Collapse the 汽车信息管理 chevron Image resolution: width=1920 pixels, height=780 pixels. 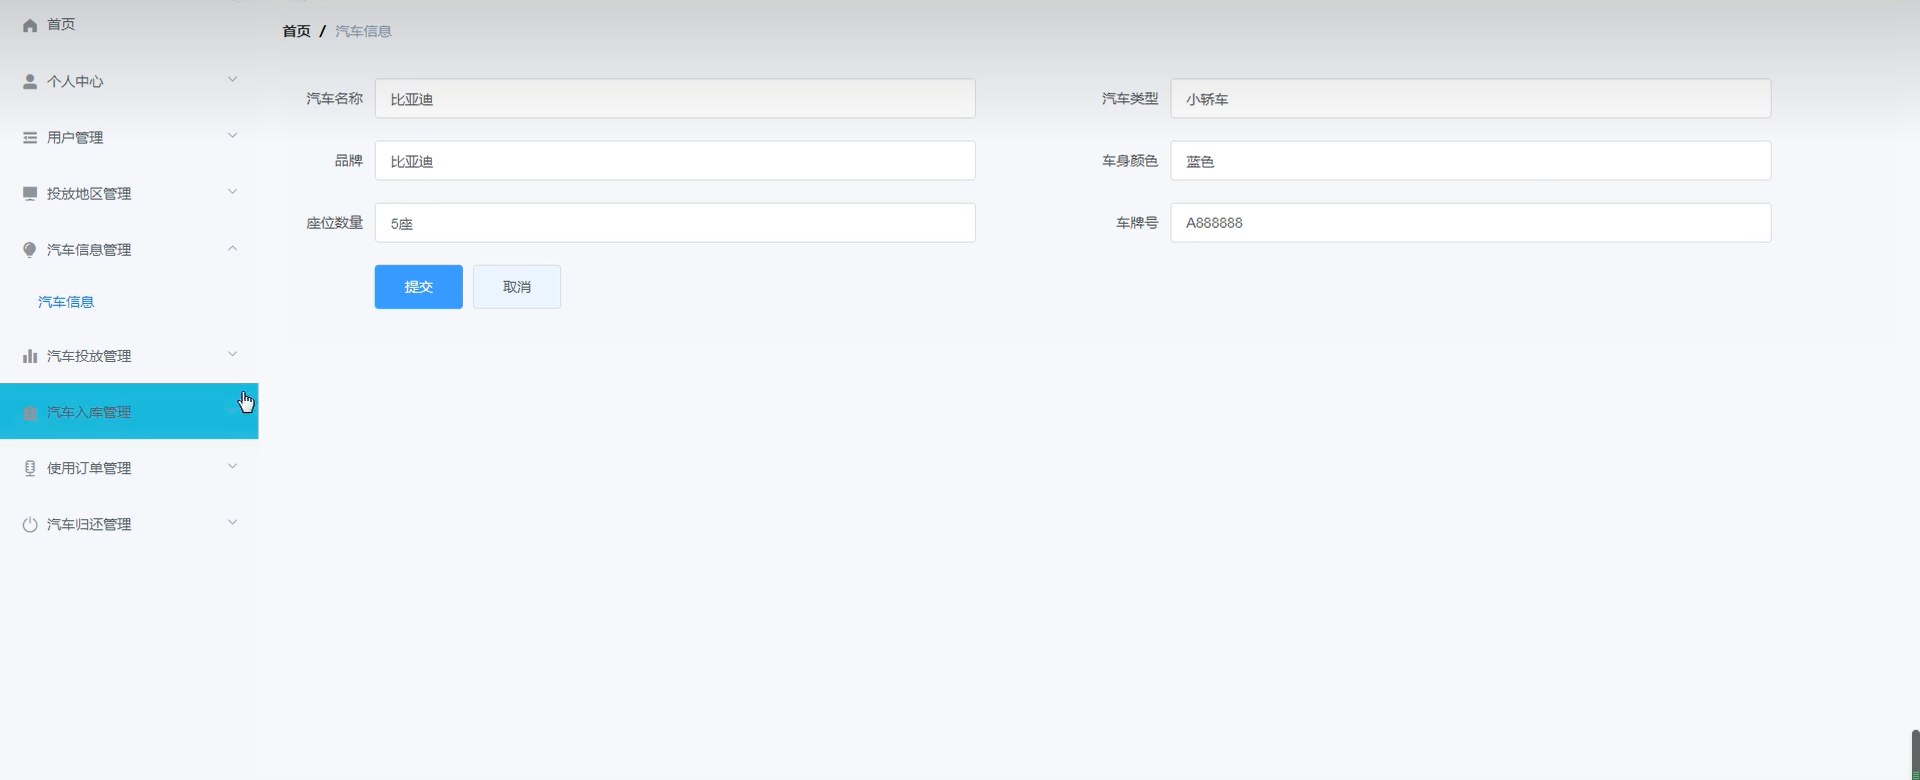(x=232, y=248)
